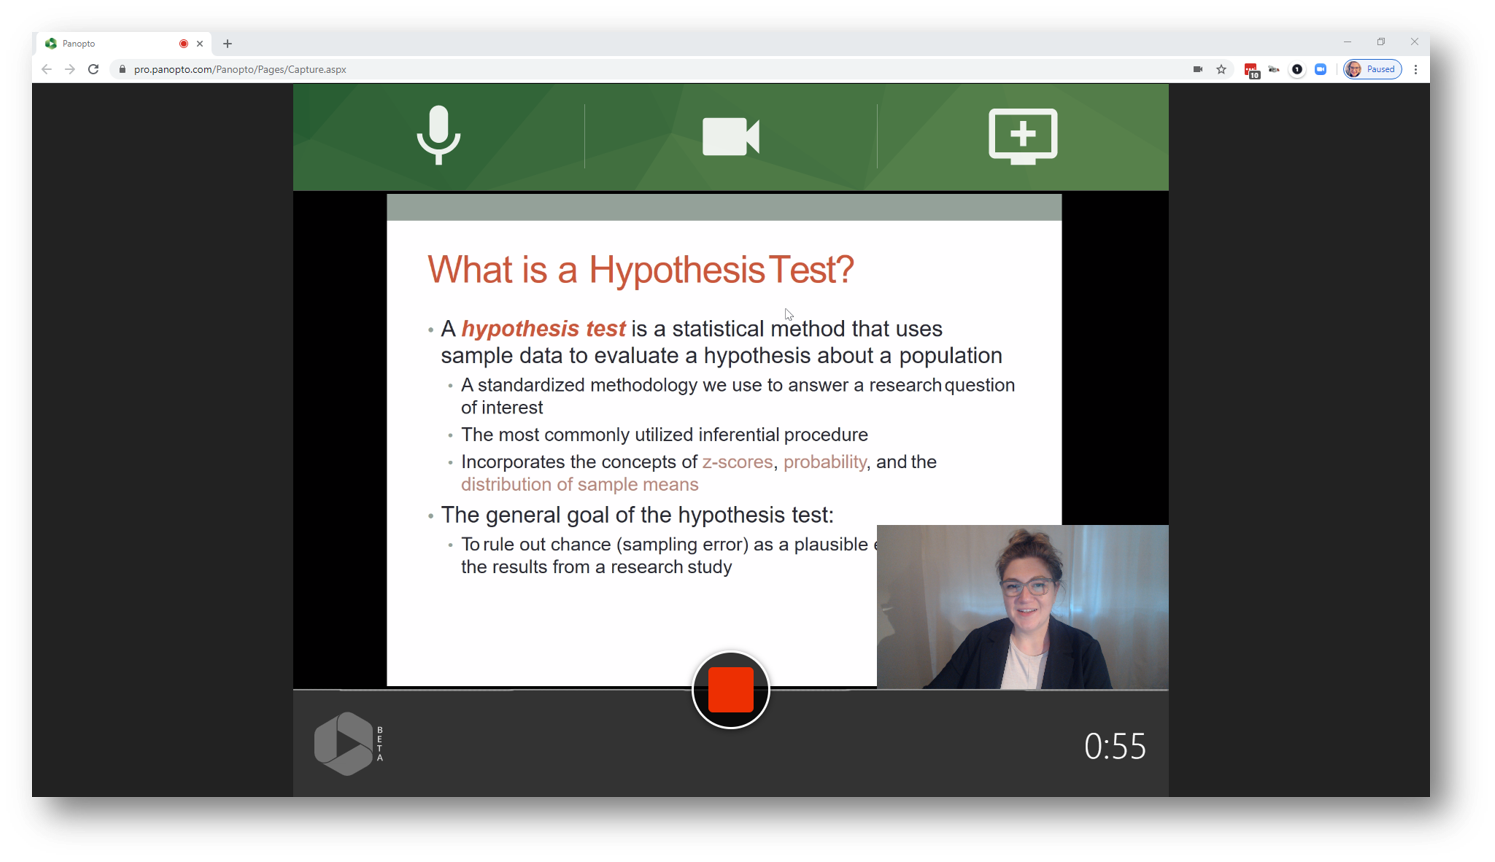
Task: Reload the Panopto capture page
Action: [x=93, y=70]
